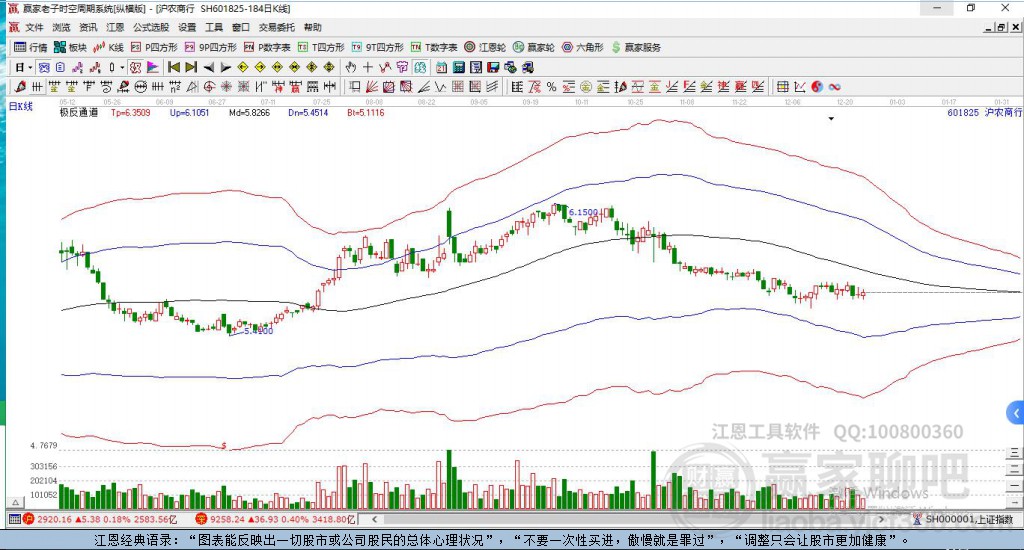
Task: Open the P四方形 tool
Action: coord(154,47)
